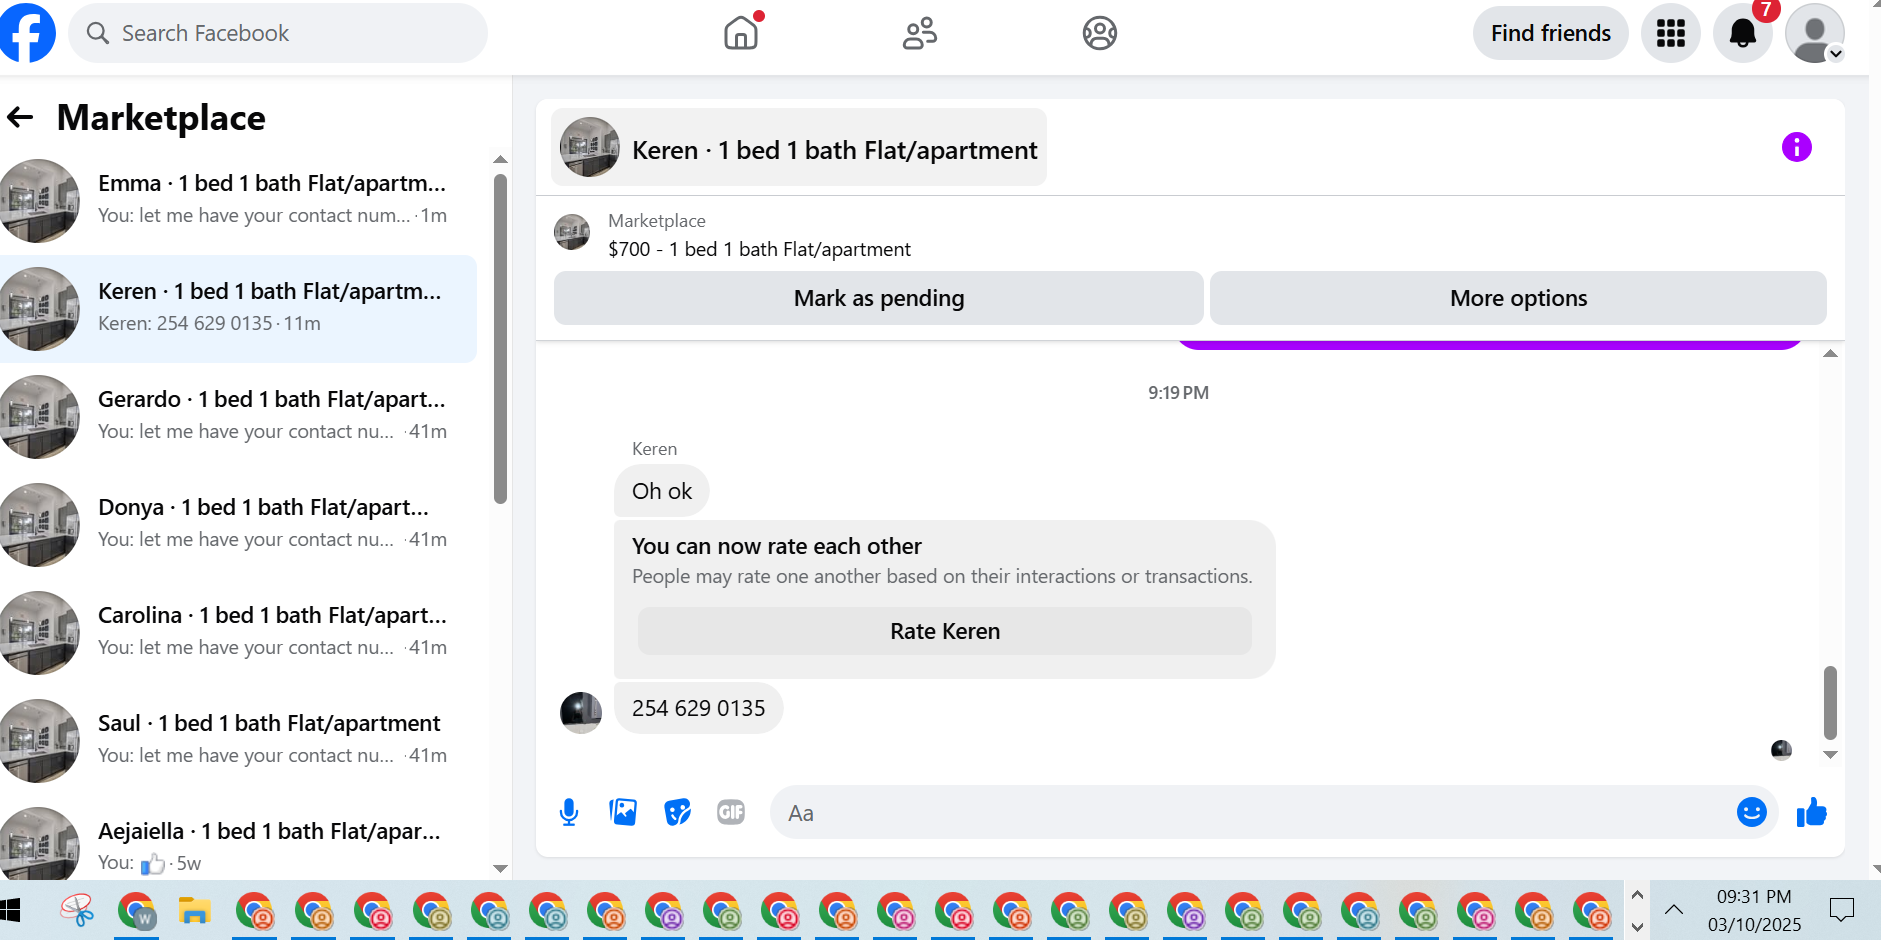This screenshot has height=940, width=1881.
Task: Open Donya's conversation in the list
Action: tap(238, 524)
